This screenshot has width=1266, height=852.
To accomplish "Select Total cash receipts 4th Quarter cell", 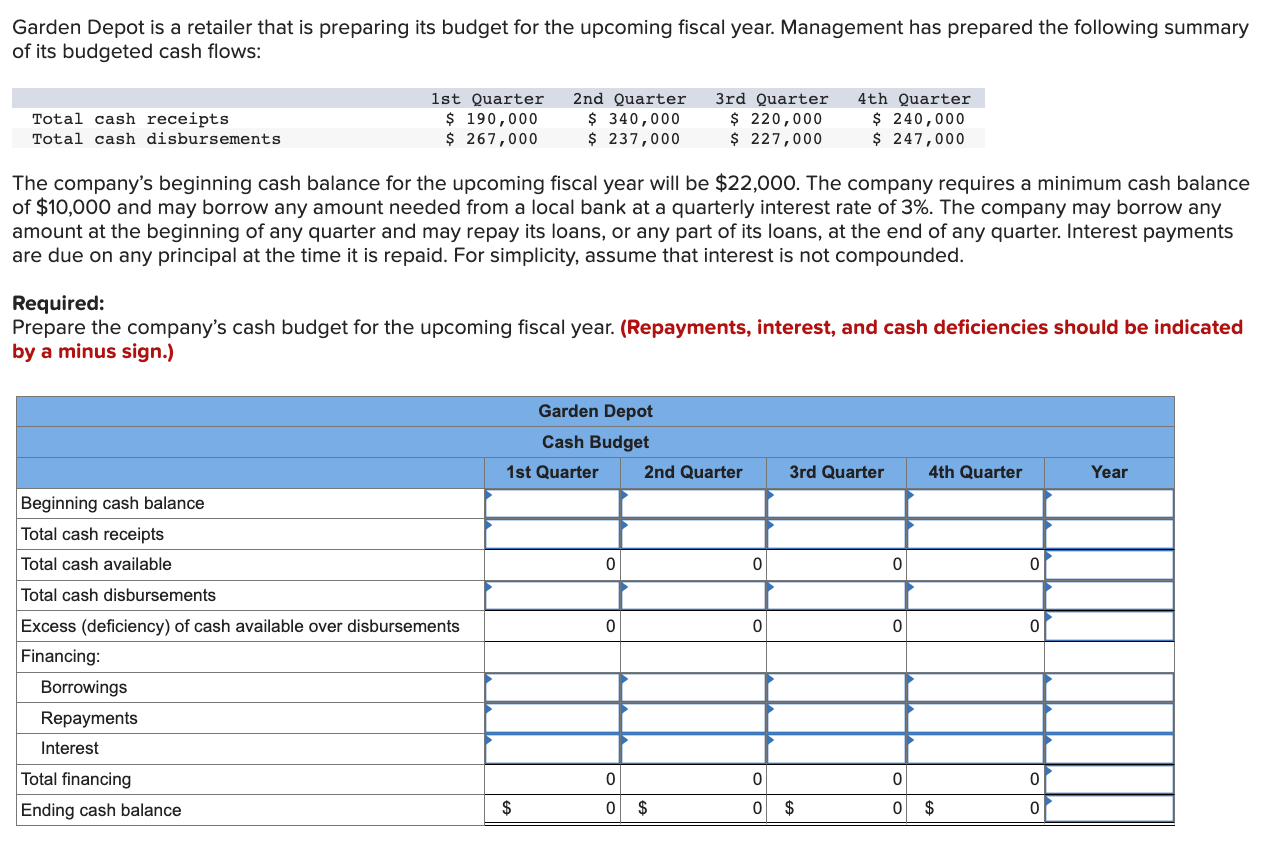I will click(975, 534).
